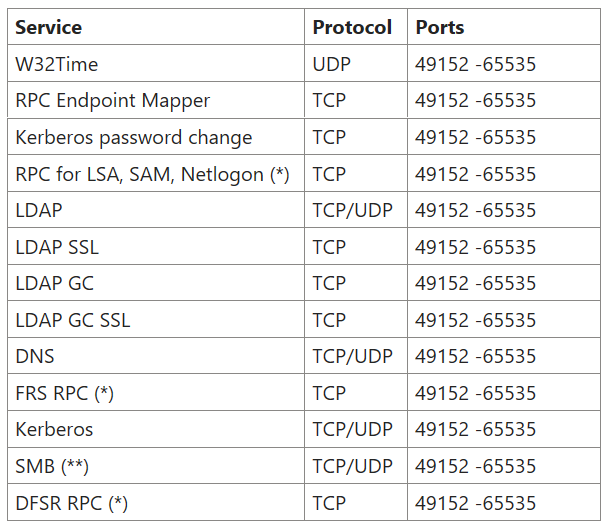Screen dimensions: 604x523
Task: Select the W32Time service cell
Action: [156, 64]
